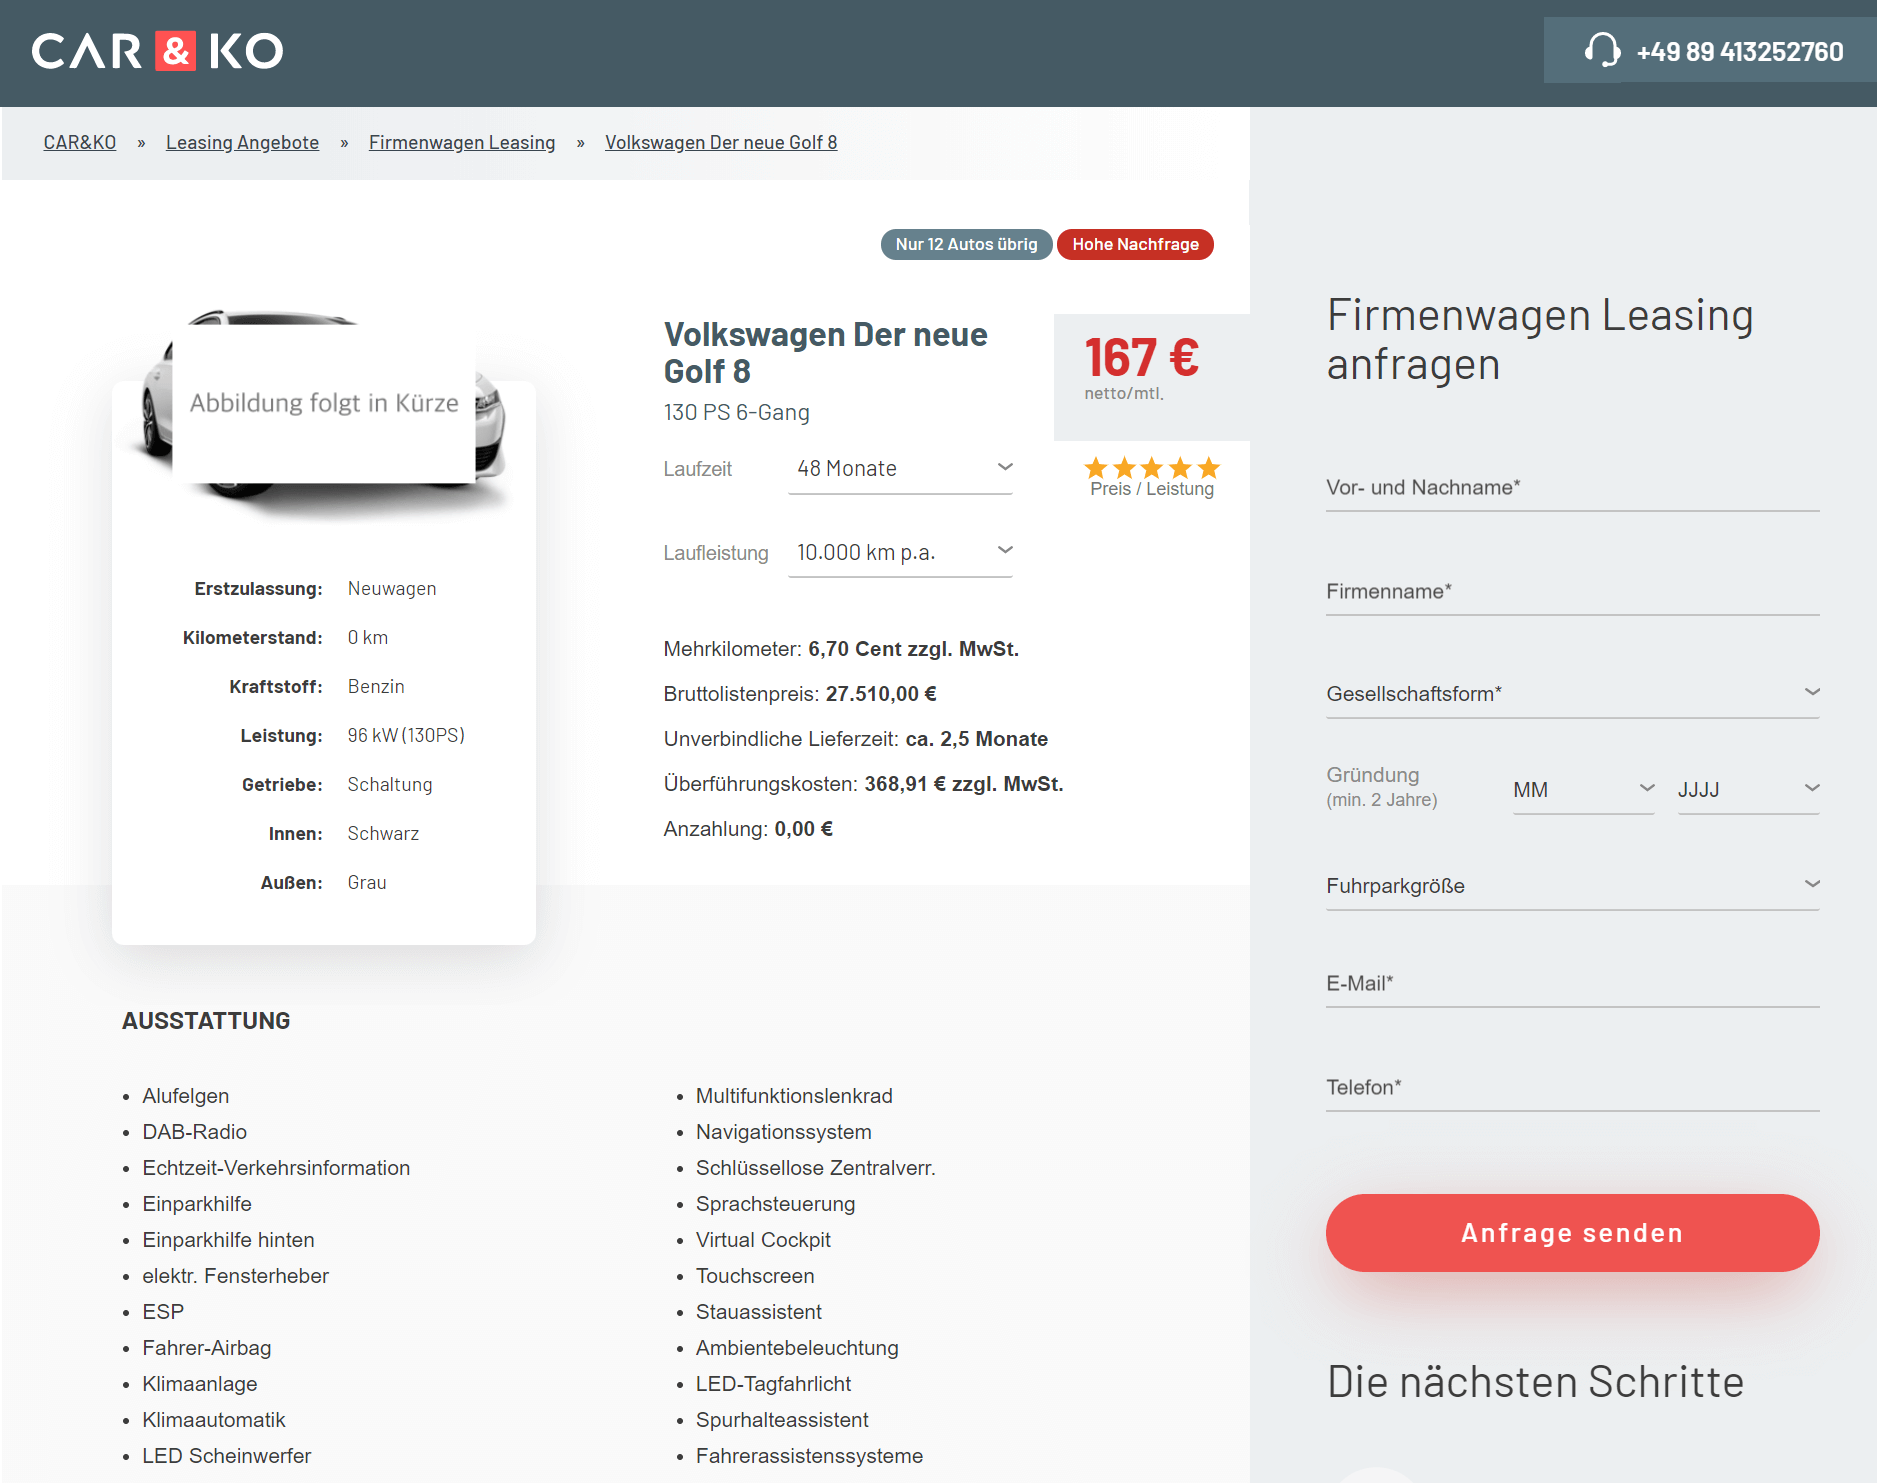This screenshot has height=1483, width=1877.
Task: Click the Nur 12 Autos übrig badge
Action: point(966,244)
